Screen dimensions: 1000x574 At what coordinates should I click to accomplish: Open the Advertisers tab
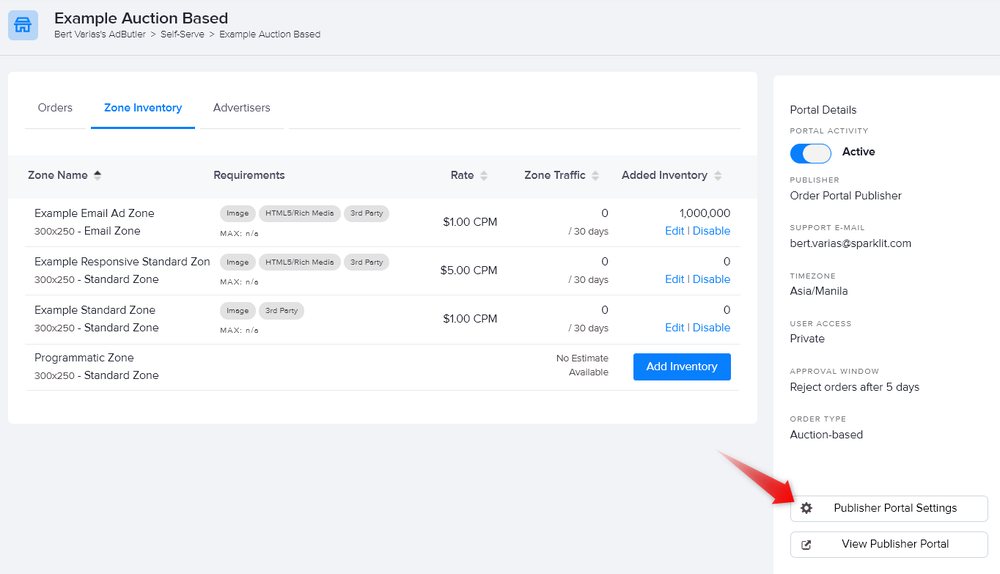(x=241, y=108)
